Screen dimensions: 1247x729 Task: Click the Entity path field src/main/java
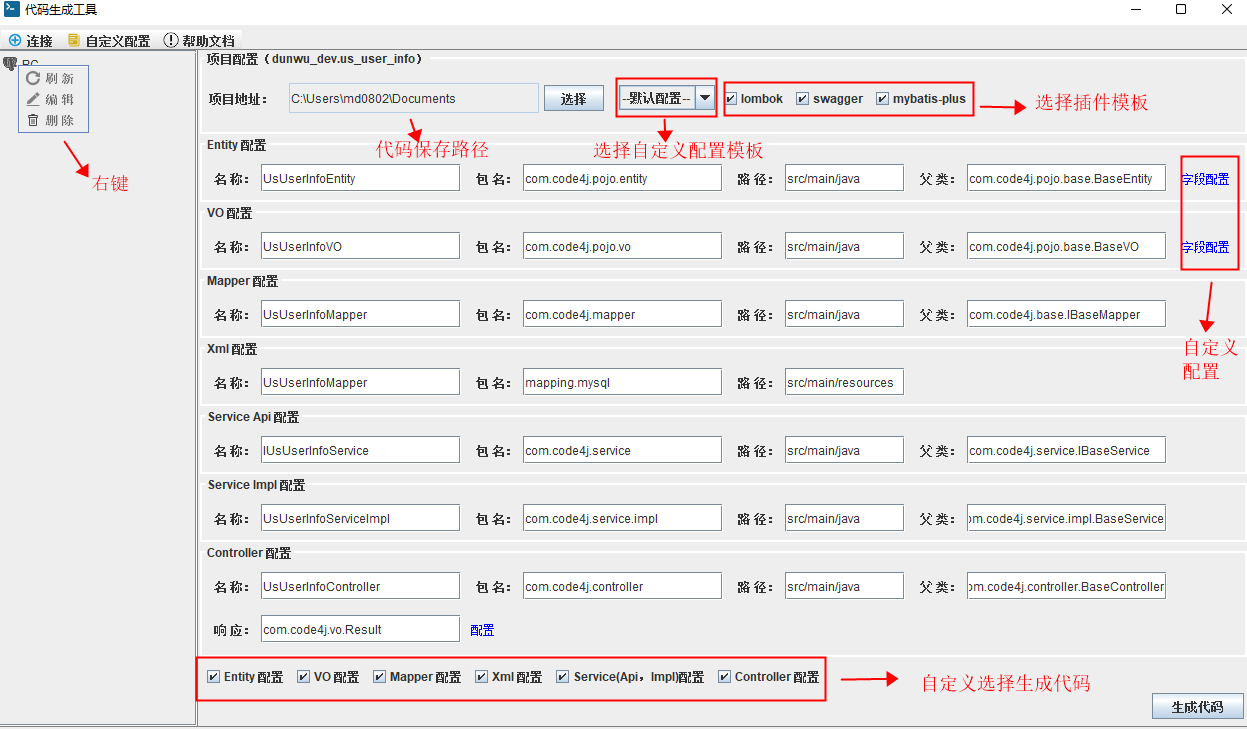(x=844, y=178)
